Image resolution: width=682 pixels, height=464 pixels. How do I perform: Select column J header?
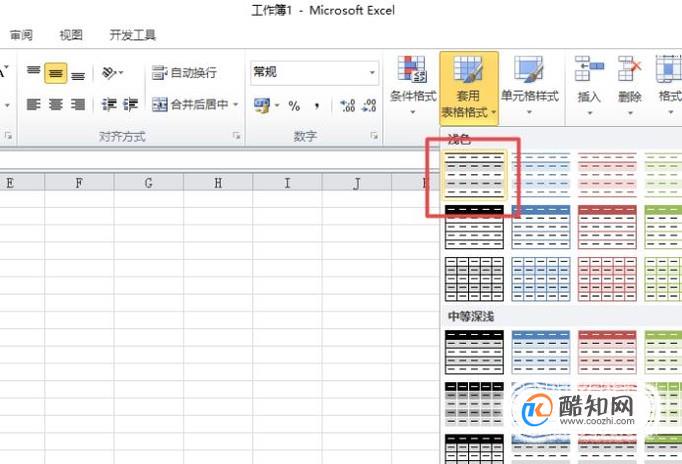(x=357, y=183)
